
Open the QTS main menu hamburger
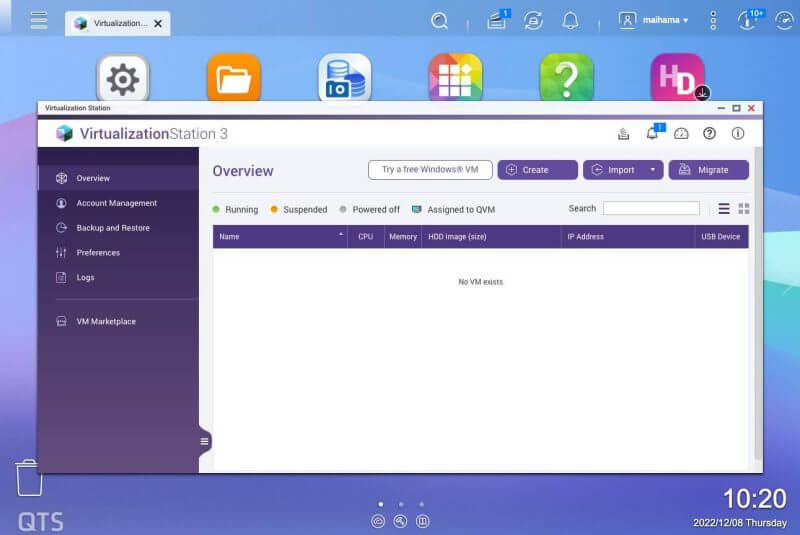pos(39,20)
